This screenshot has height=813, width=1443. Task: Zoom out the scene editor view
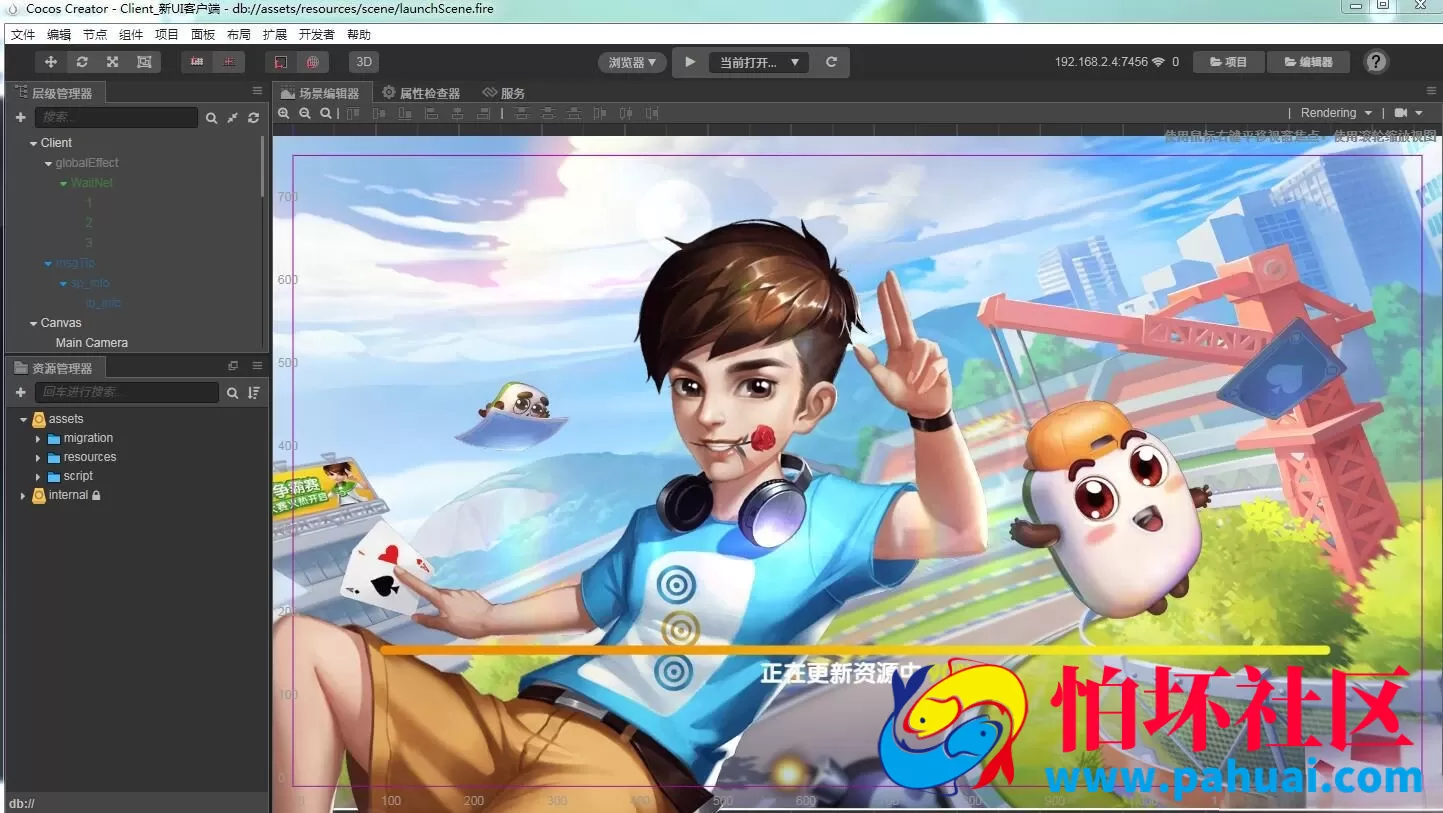coord(305,114)
